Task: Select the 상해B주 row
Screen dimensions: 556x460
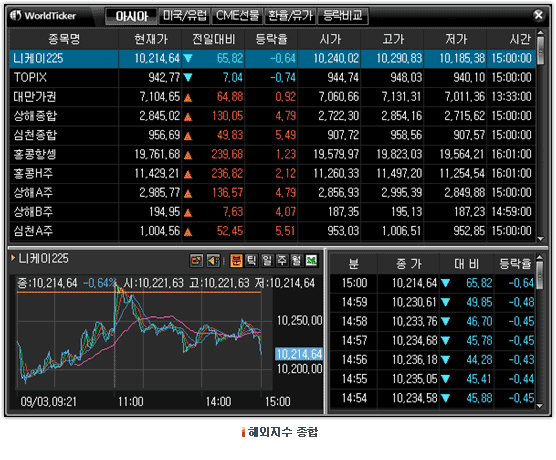Action: pyautogui.click(x=272, y=211)
